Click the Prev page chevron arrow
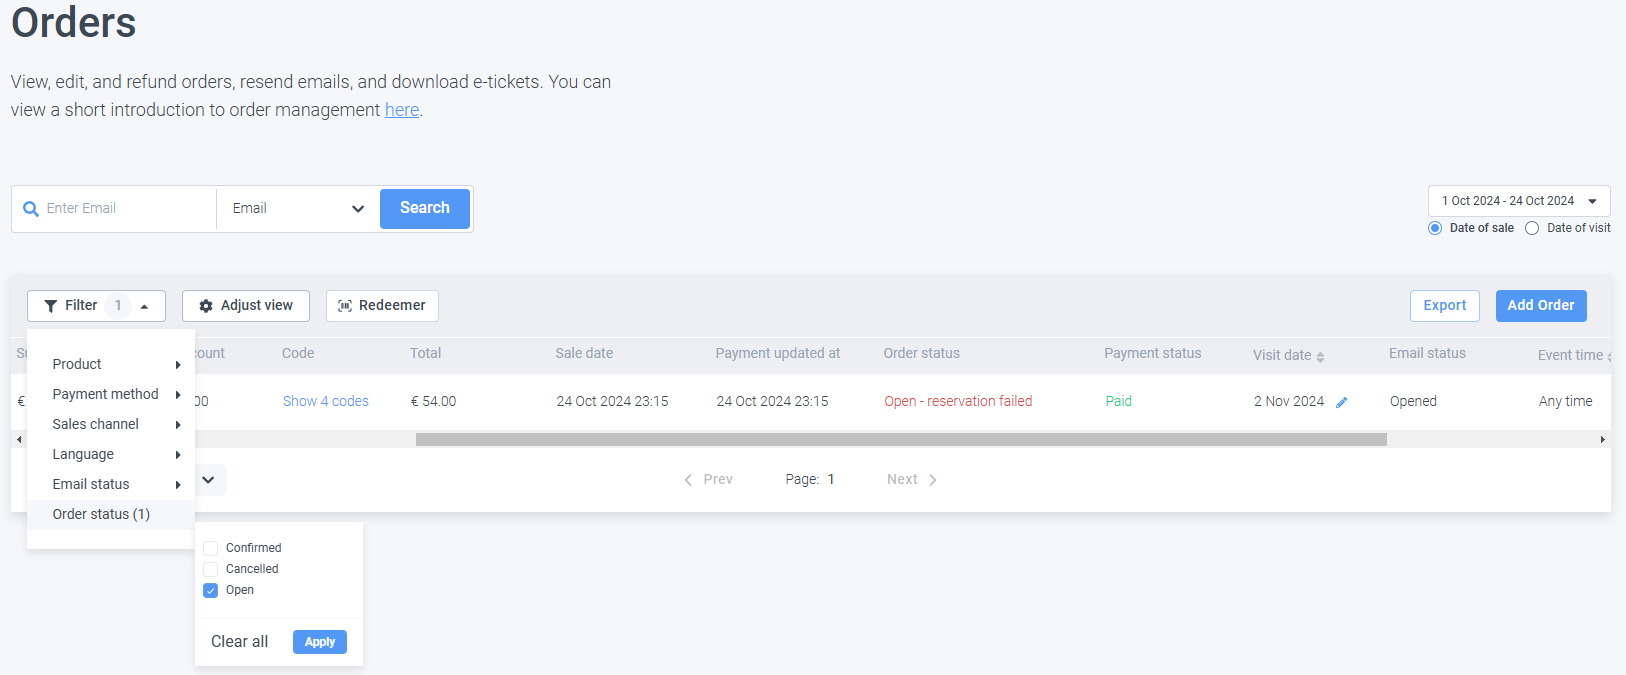Viewport: 1626px width, 675px height. [x=688, y=480]
